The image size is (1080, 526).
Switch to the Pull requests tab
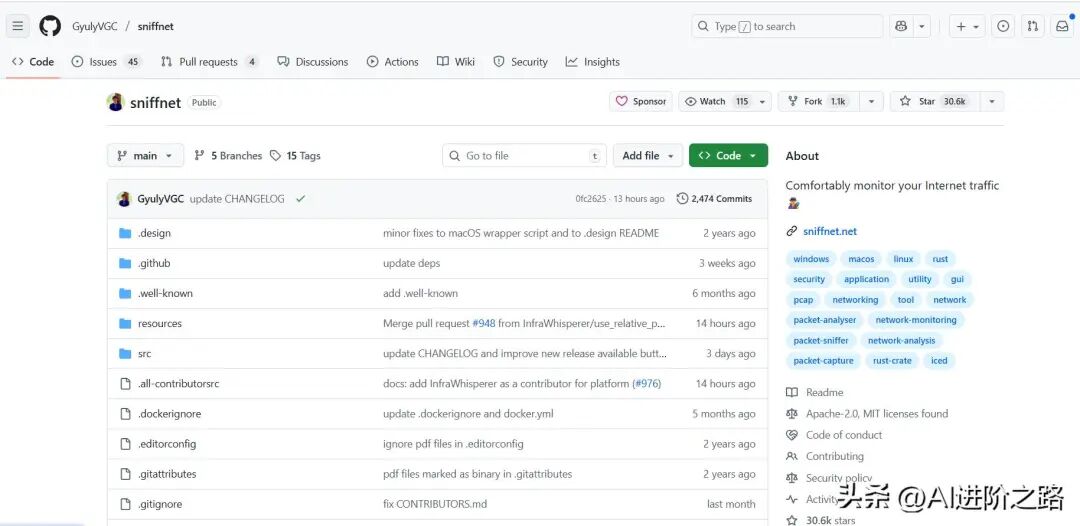[x=209, y=62]
